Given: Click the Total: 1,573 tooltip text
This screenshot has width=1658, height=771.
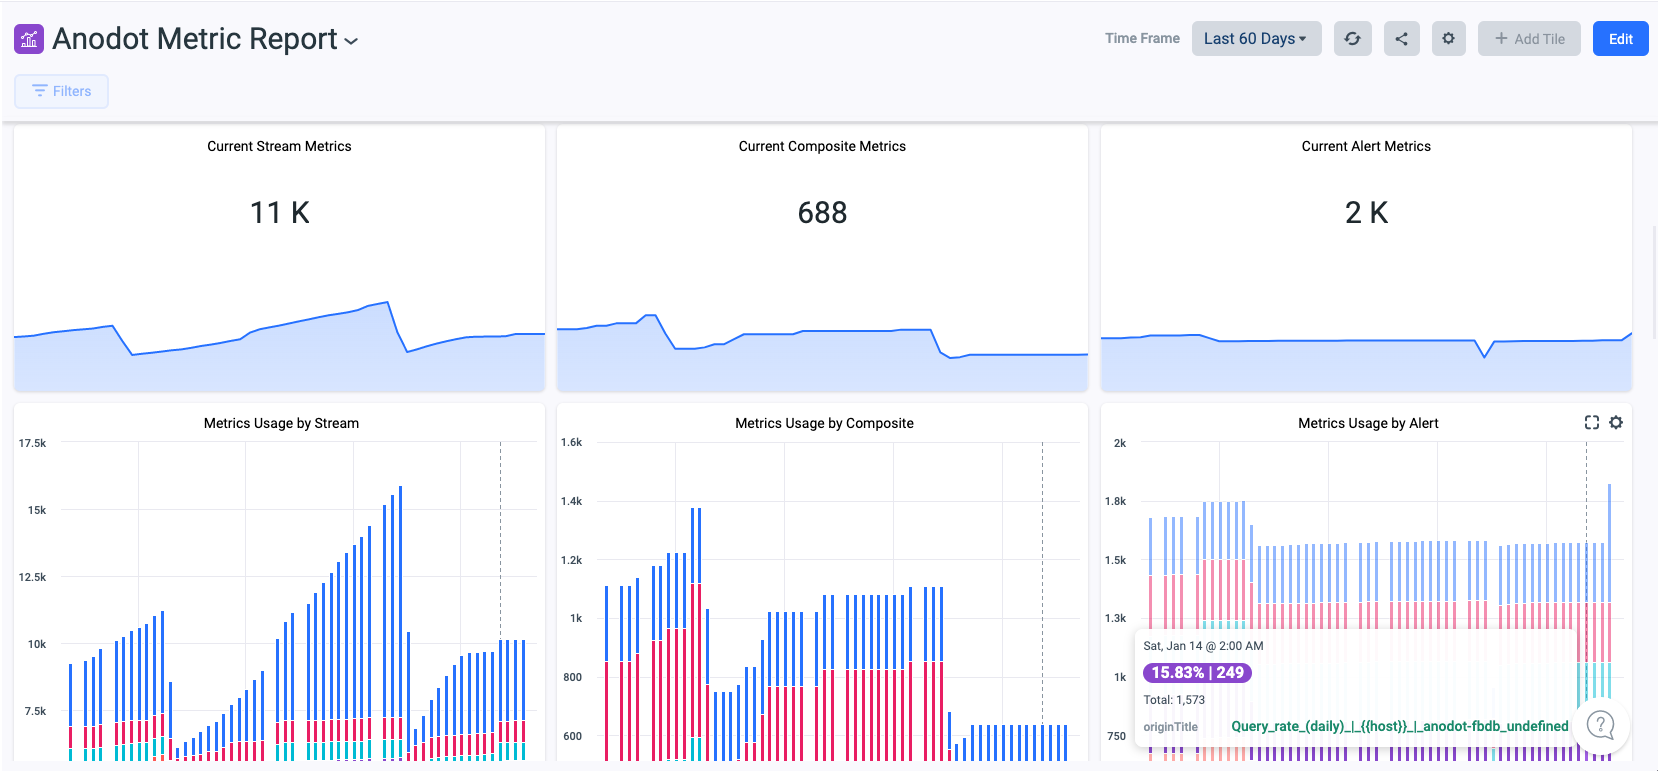Looking at the screenshot, I should click(1174, 700).
